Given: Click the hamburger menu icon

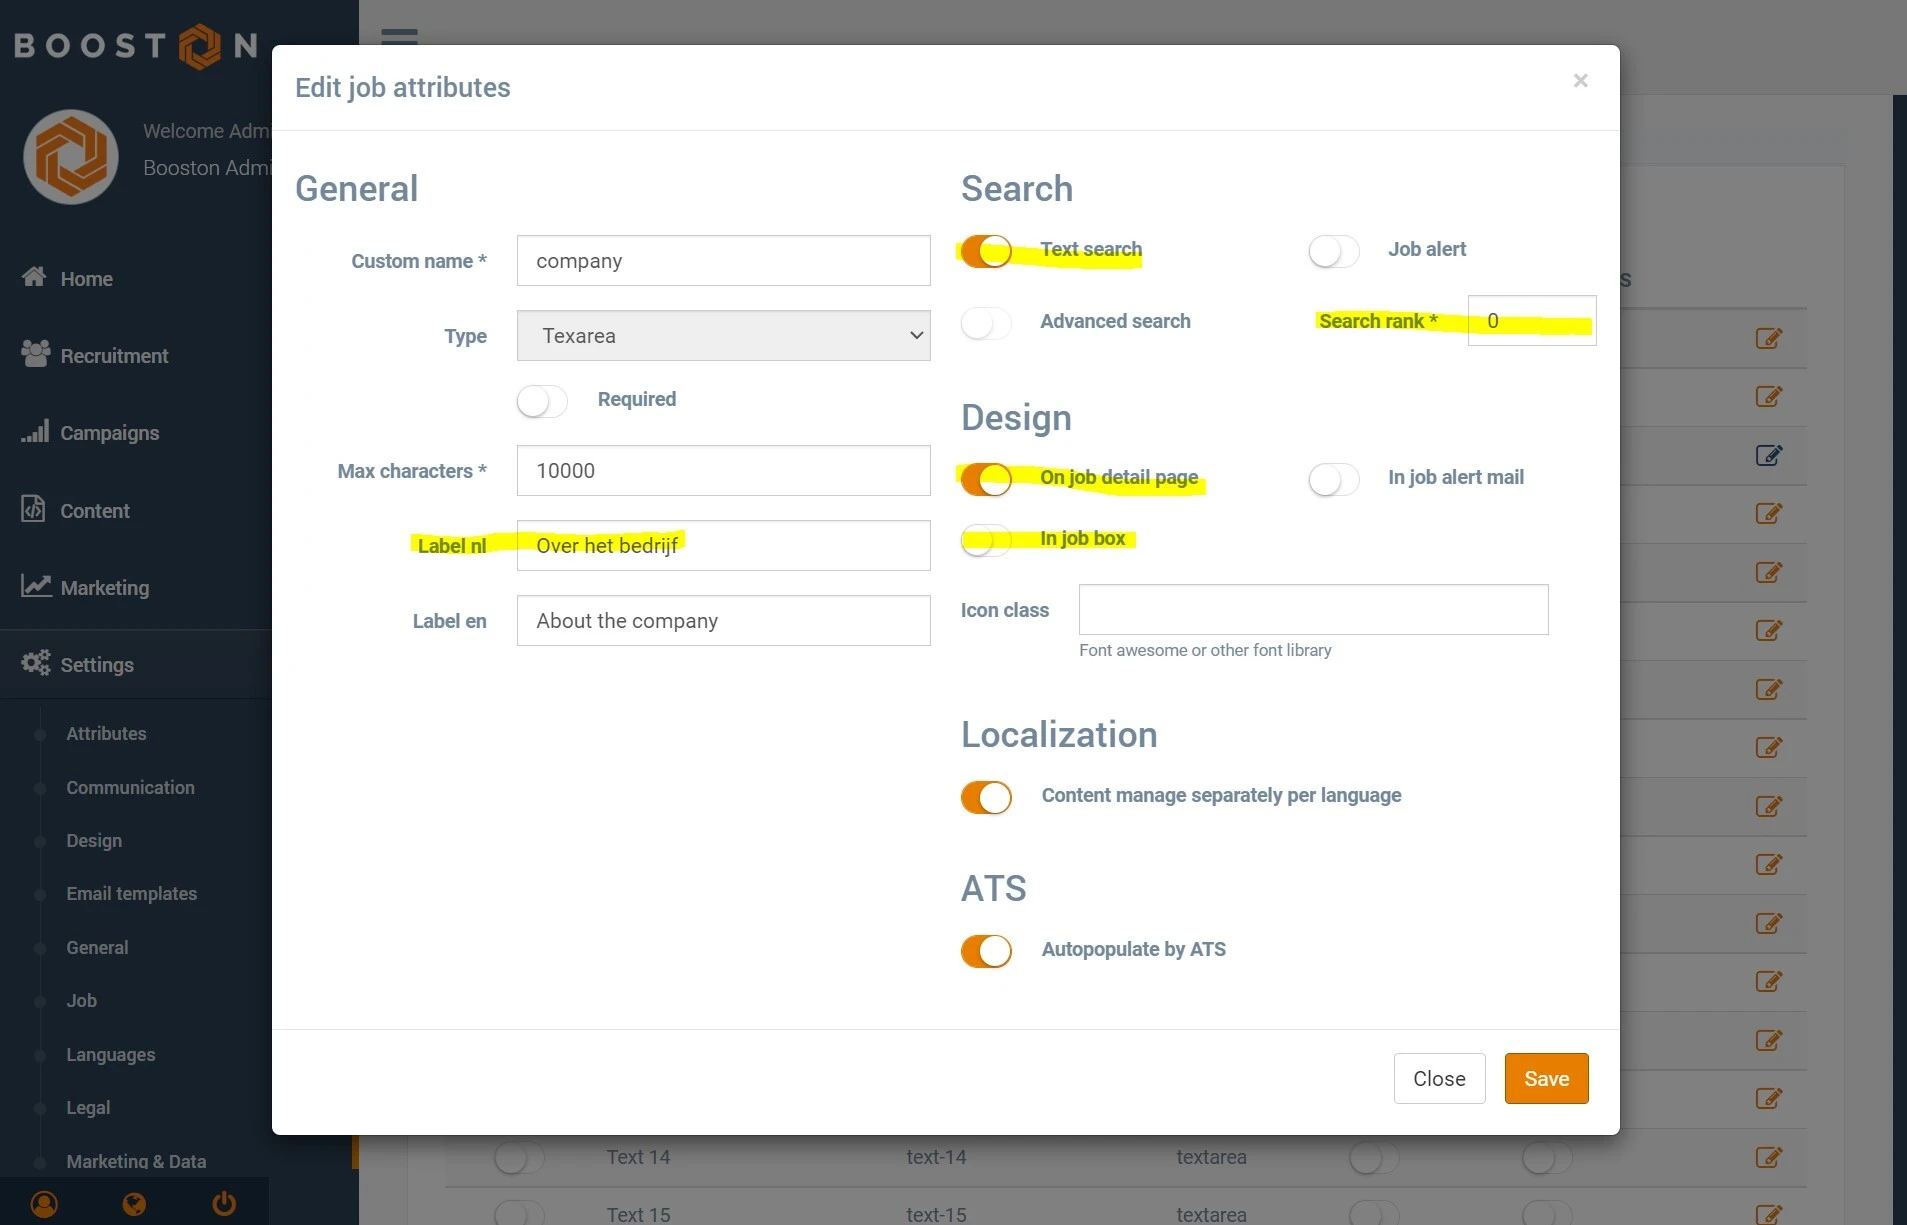Looking at the screenshot, I should pos(399,36).
